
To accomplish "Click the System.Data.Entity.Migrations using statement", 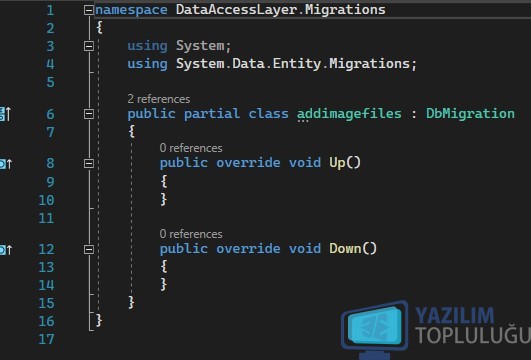I will coord(272,64).
